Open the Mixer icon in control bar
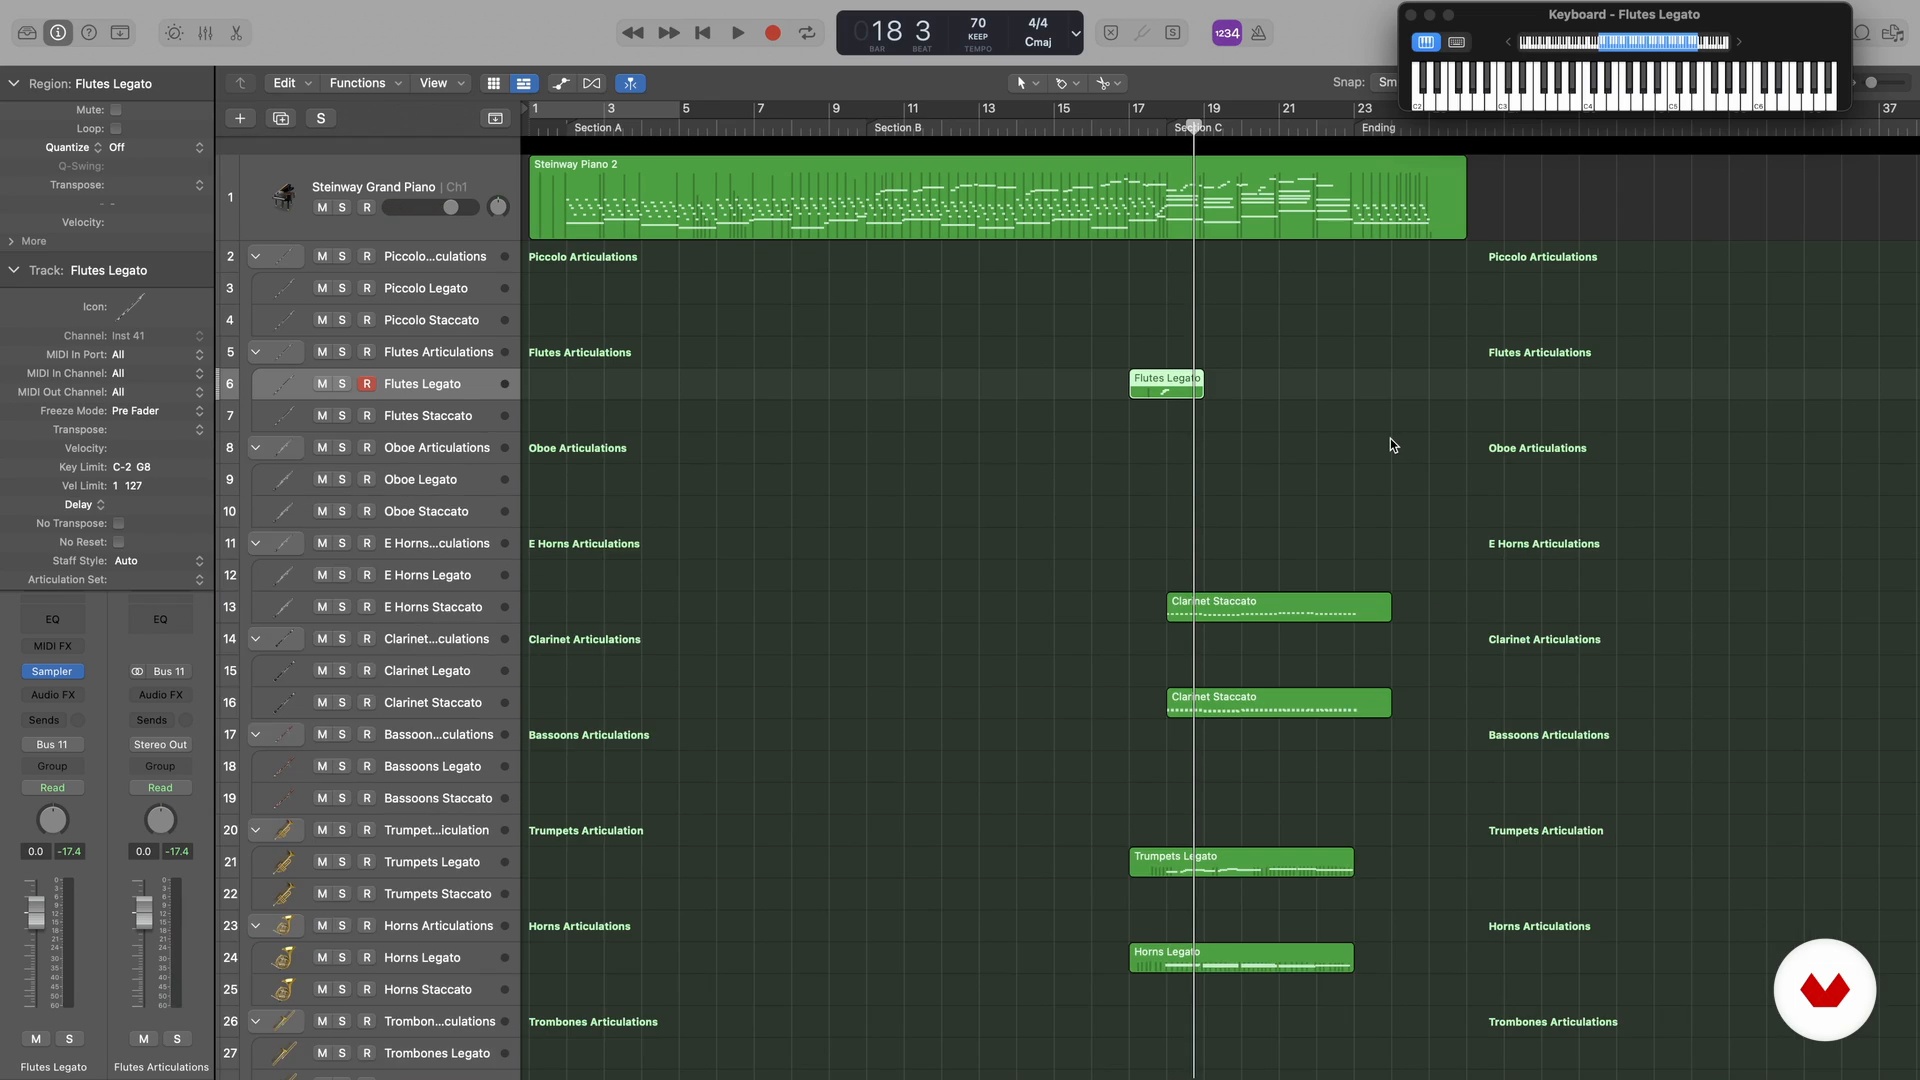Image resolution: width=1920 pixels, height=1080 pixels. click(x=205, y=33)
